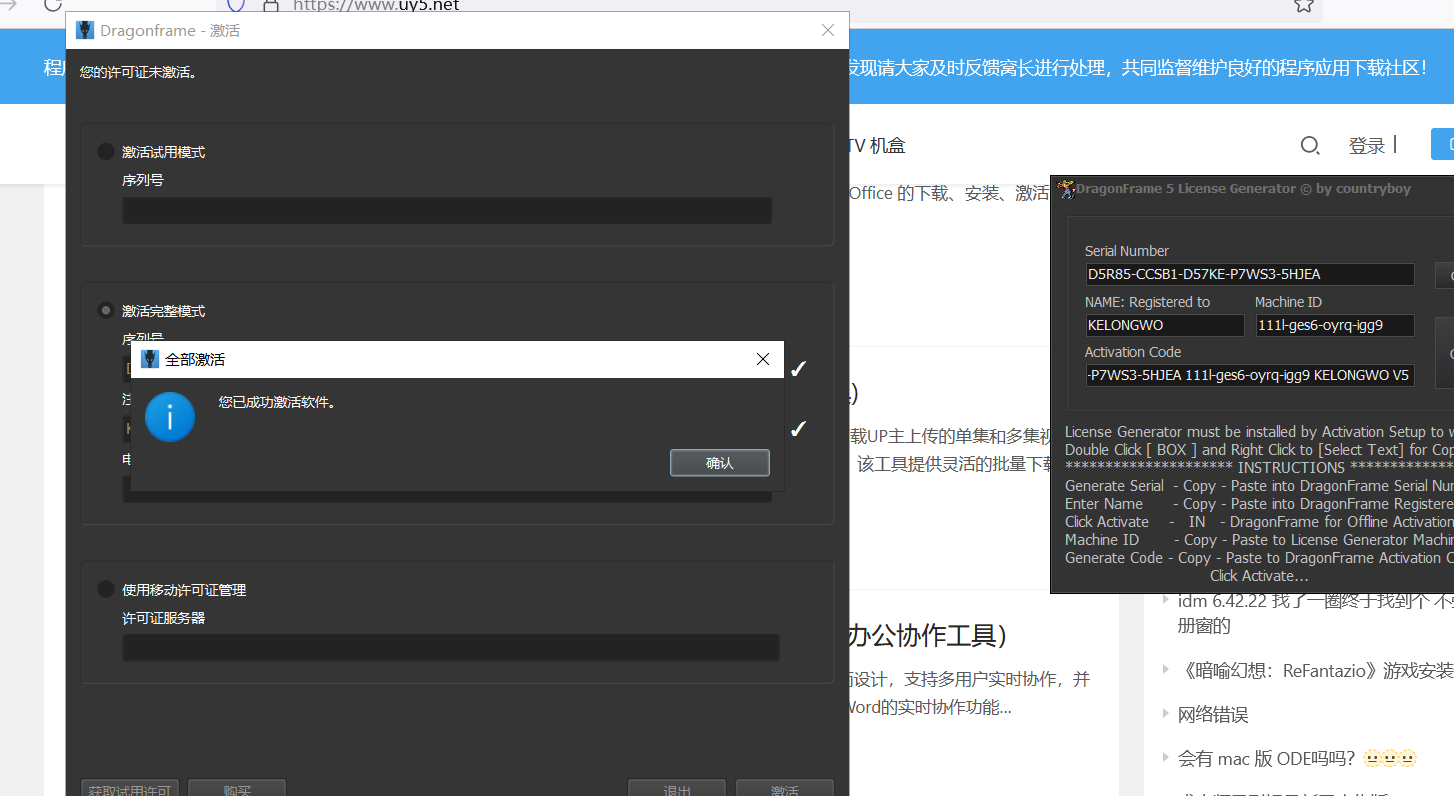Click the Dragonframe icon in the activation window title bar
This screenshot has width=1454, height=796.
(86, 31)
